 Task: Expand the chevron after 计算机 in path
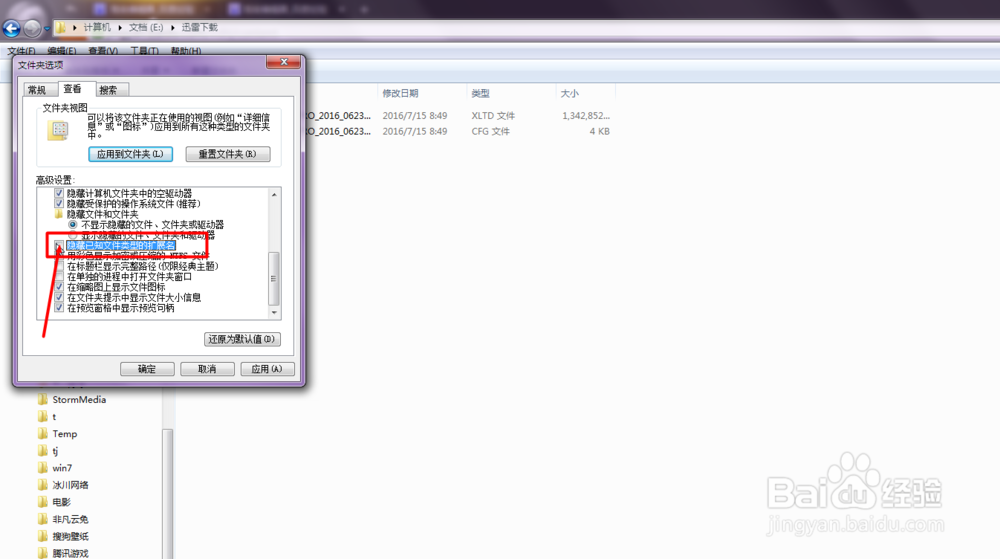pyautogui.click(x=120, y=27)
